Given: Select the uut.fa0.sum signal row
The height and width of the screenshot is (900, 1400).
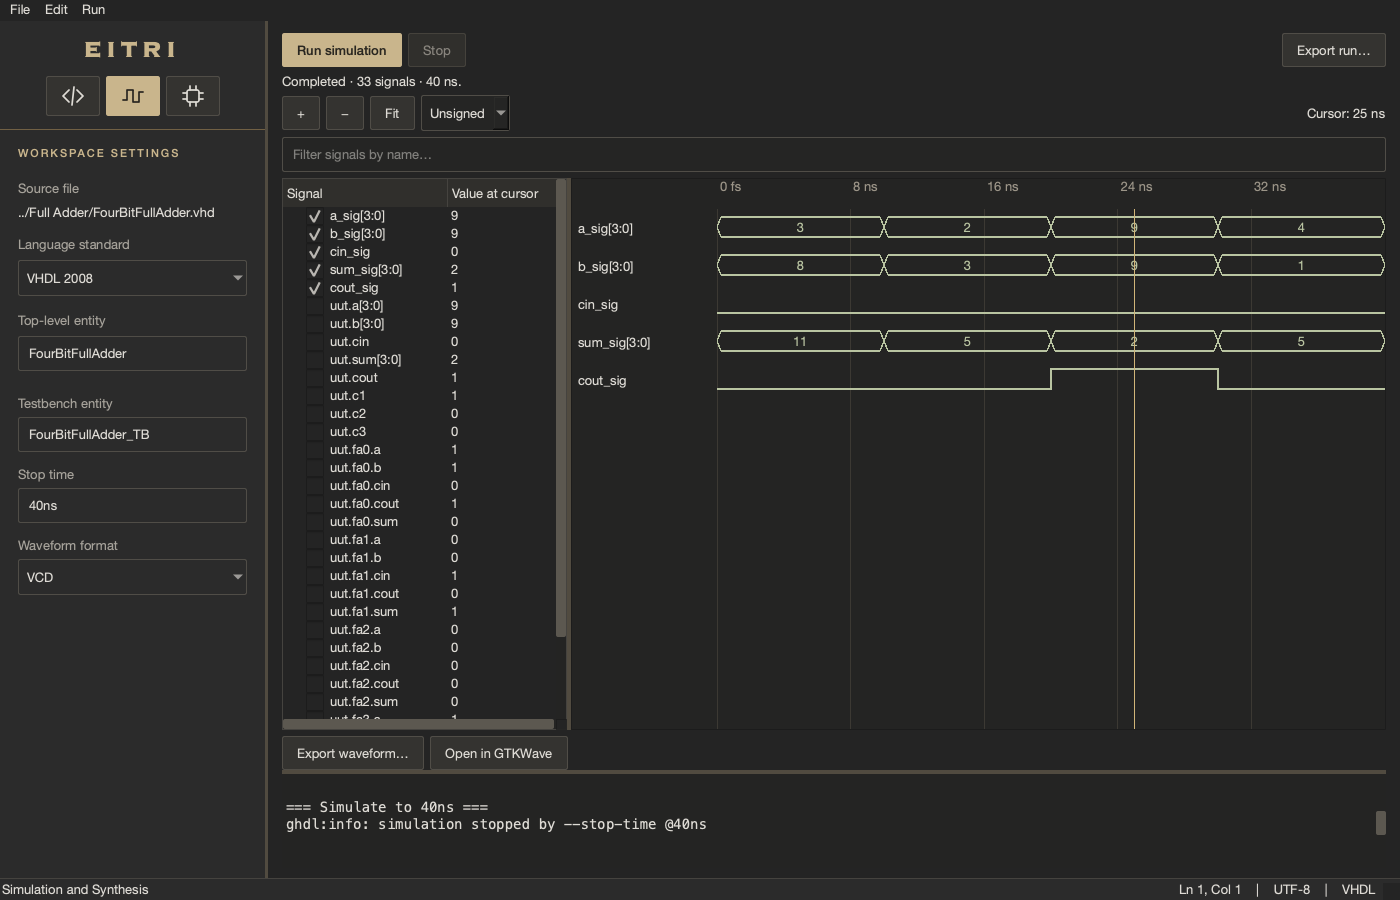Looking at the screenshot, I should click(418, 522).
